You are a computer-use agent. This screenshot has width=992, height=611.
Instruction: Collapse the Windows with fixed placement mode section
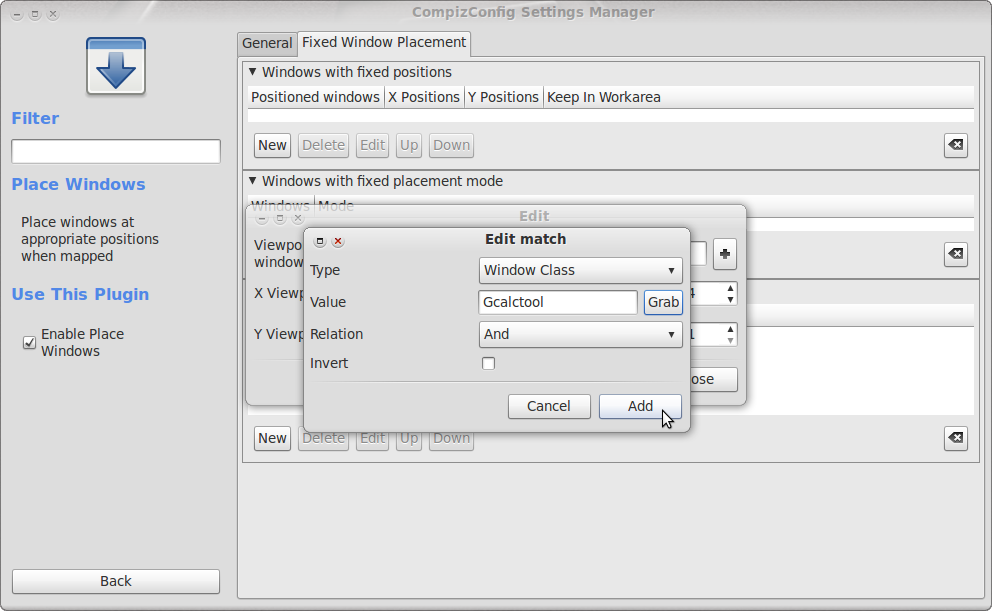(252, 180)
